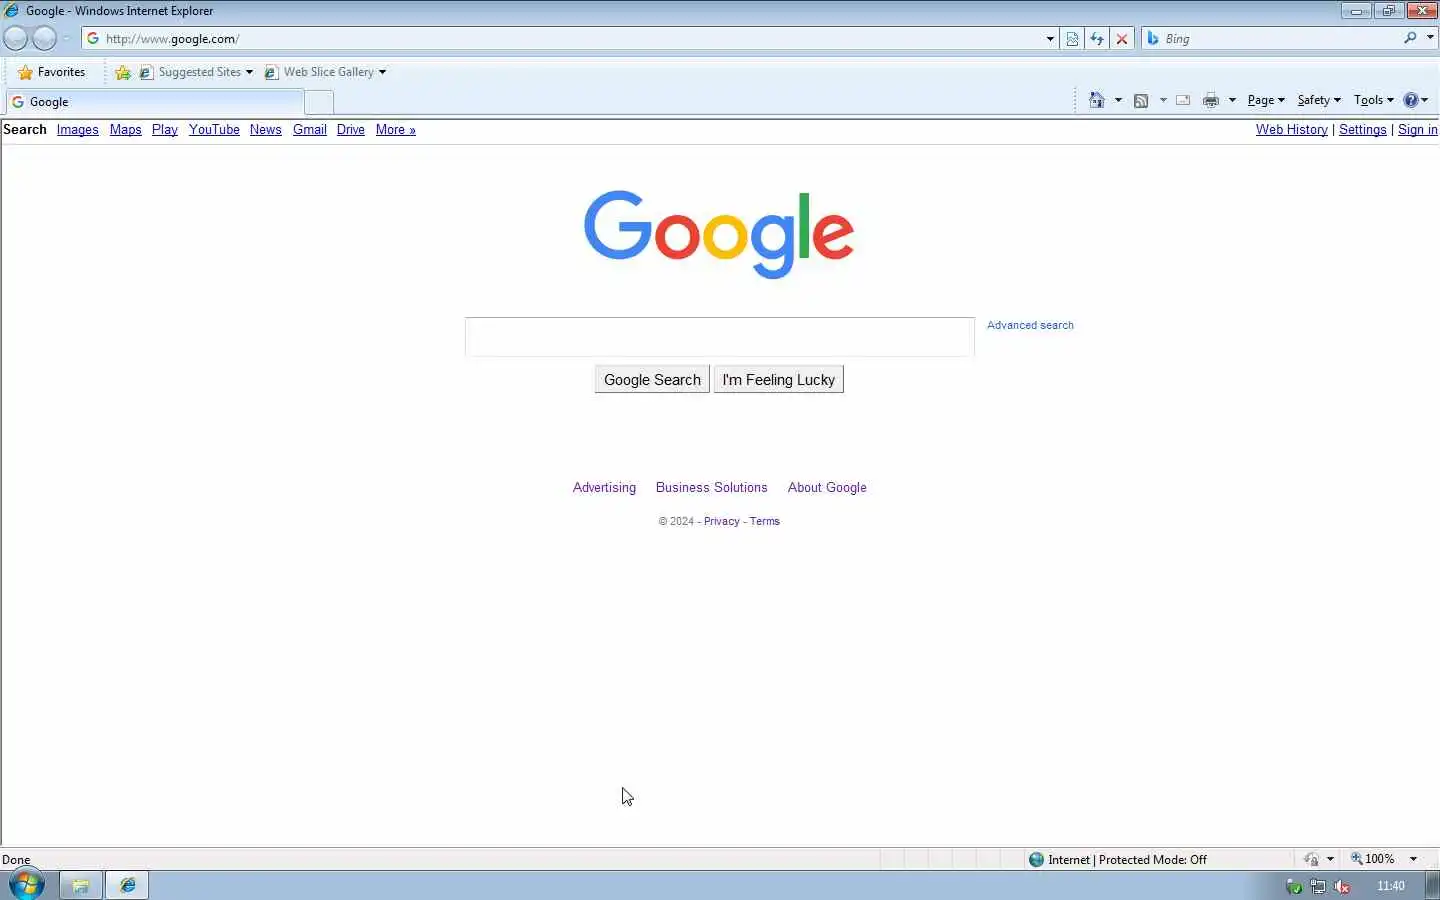1440x900 pixels.
Task: Click Add to Favorites Bar star icon
Action: click(123, 72)
